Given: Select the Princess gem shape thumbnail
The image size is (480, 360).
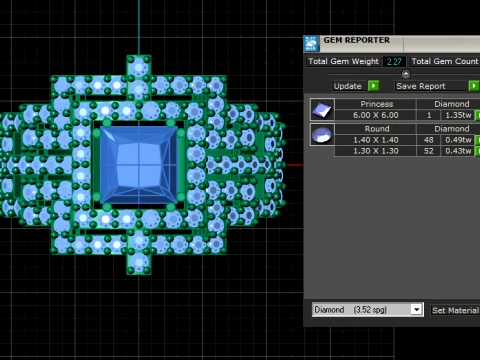Looking at the screenshot, I should click(x=322, y=109).
